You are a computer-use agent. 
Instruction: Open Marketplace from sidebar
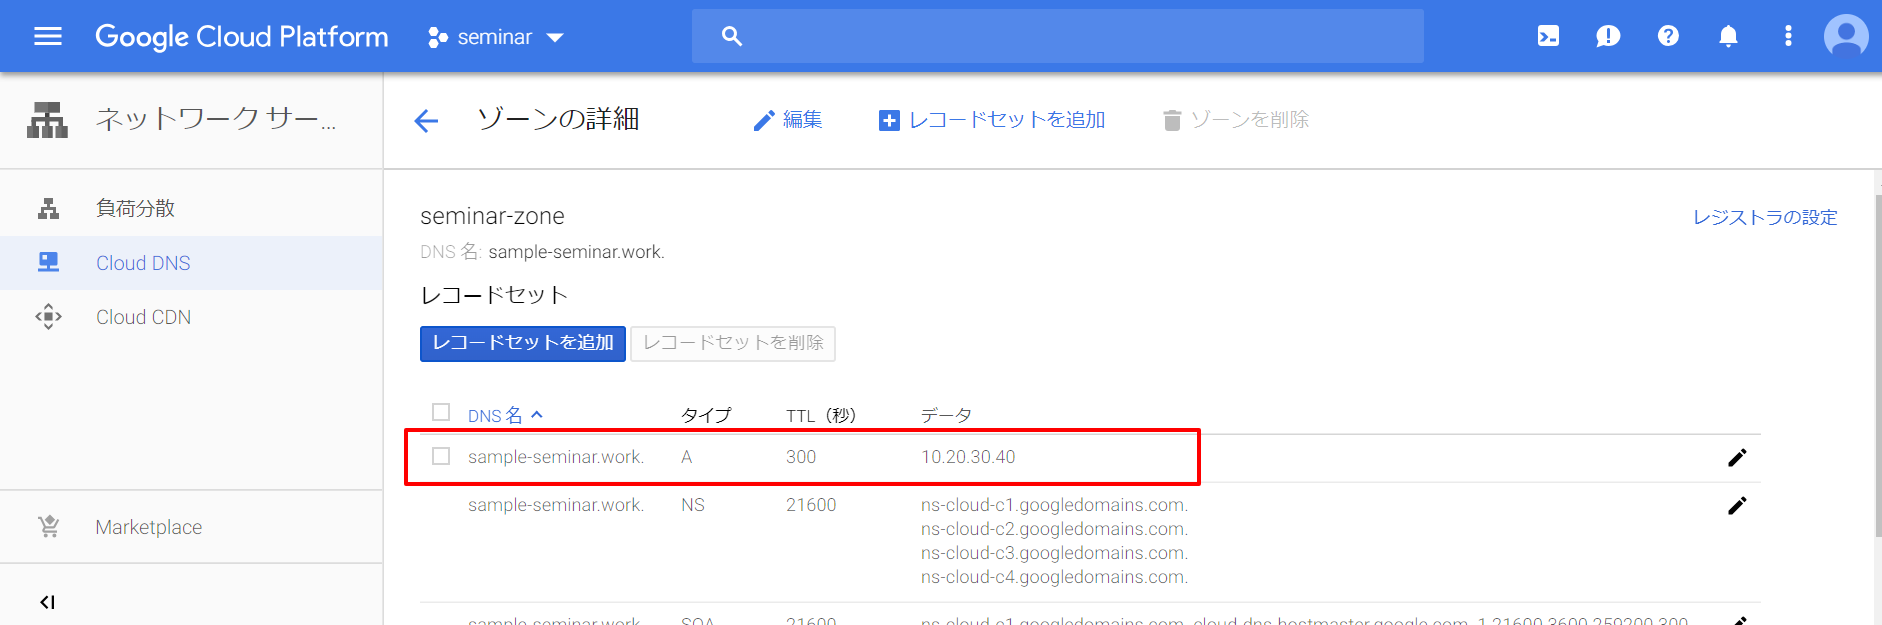tap(191, 527)
